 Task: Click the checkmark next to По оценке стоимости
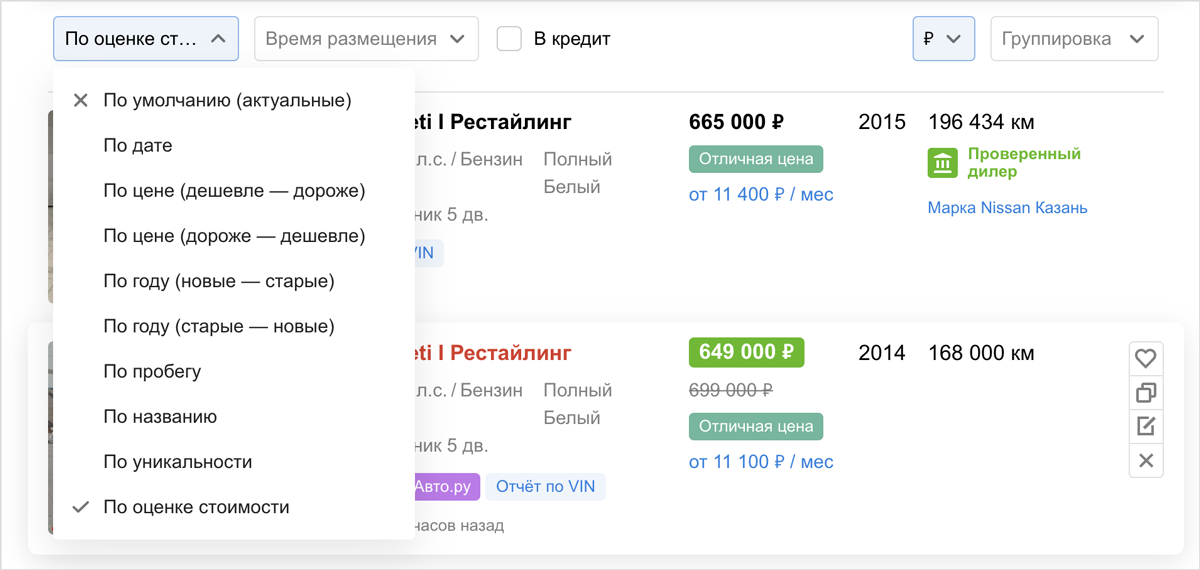click(x=81, y=507)
